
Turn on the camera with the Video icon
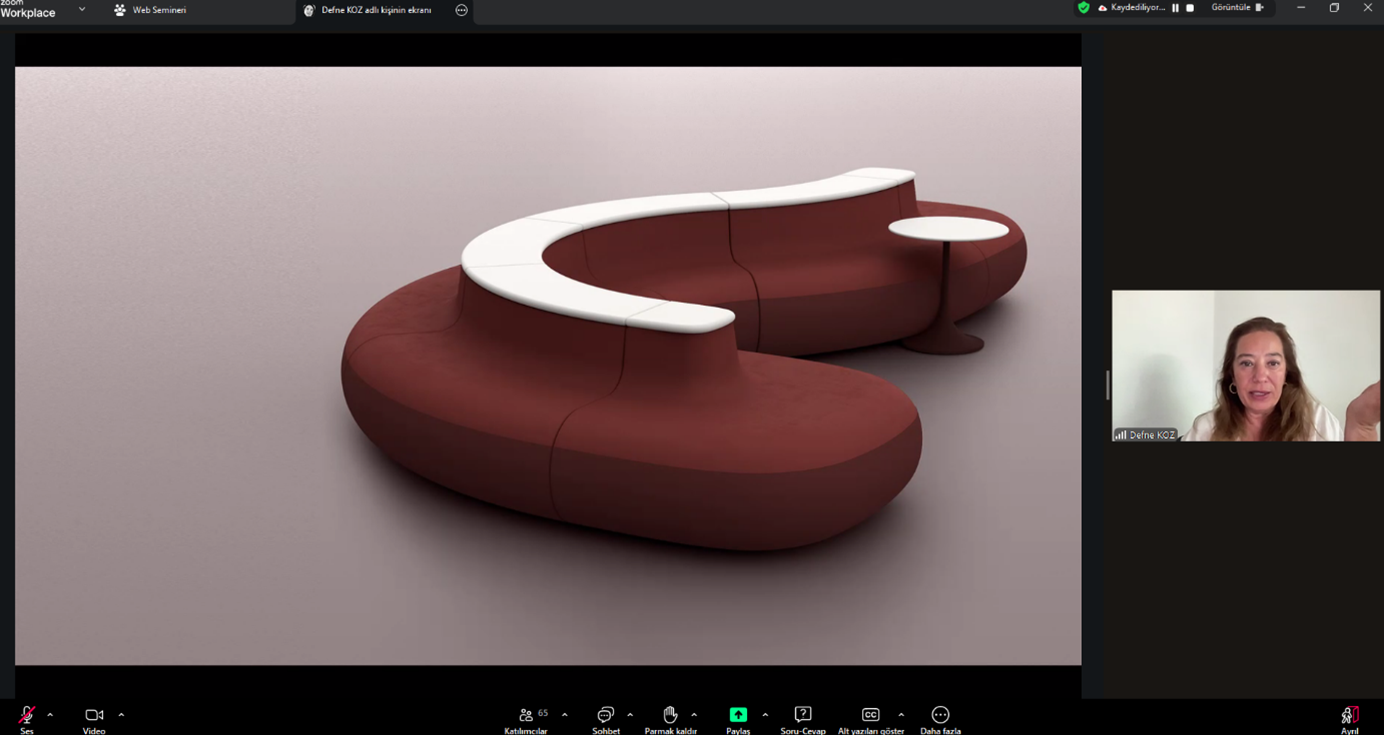point(94,715)
